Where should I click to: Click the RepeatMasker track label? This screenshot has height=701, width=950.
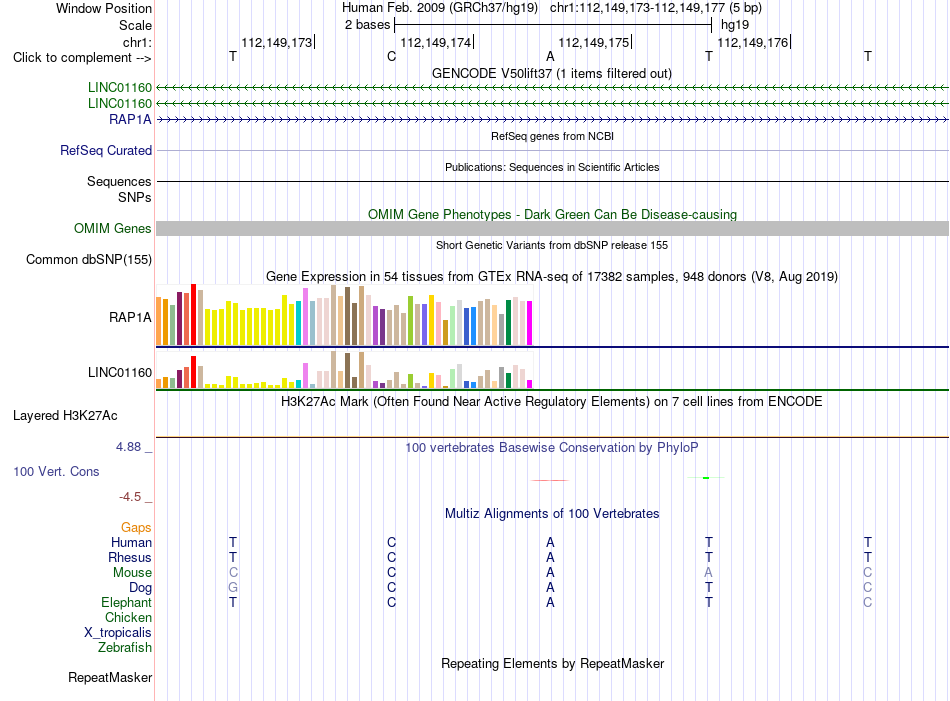click(x=110, y=677)
